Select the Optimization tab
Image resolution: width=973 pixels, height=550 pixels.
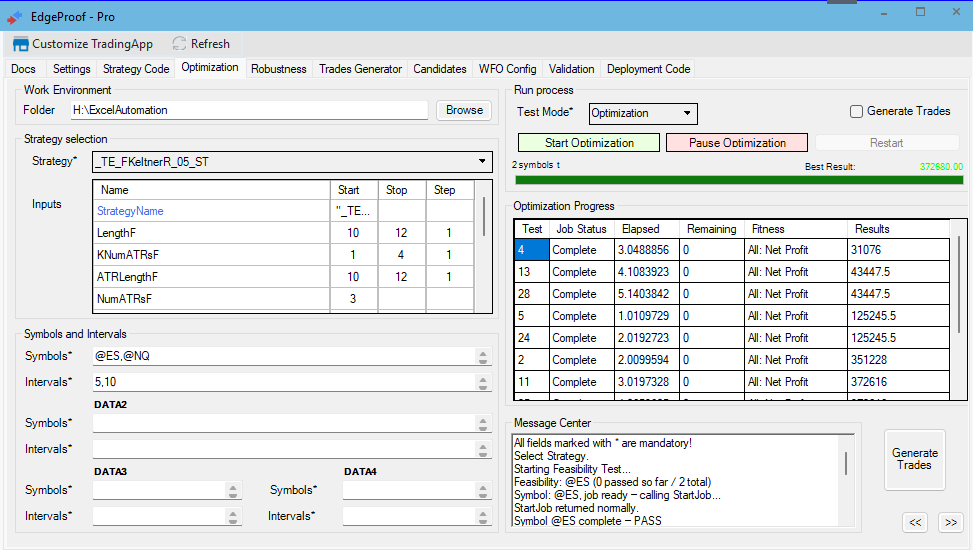210,68
